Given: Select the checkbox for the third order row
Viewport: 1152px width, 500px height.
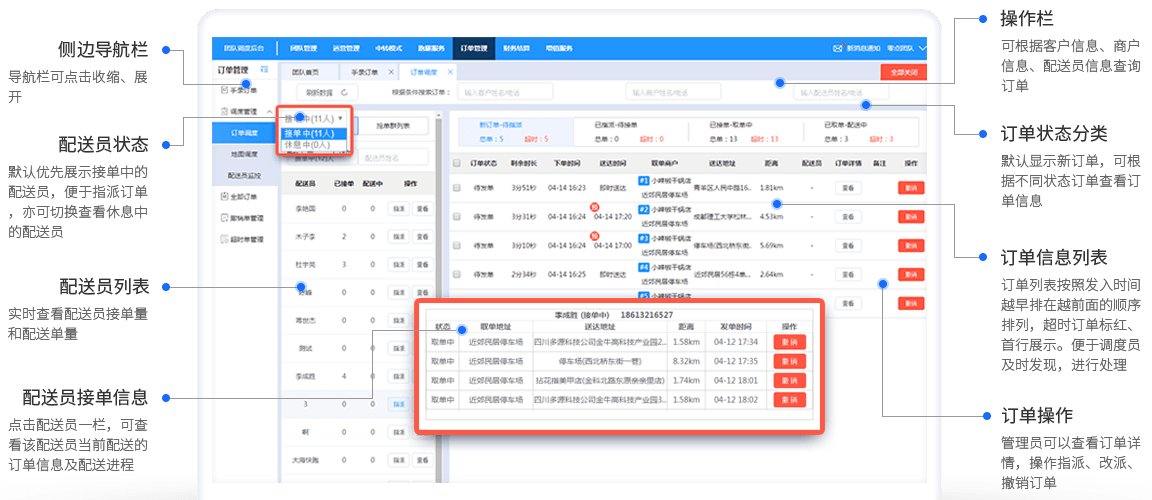Looking at the screenshot, I should click(x=457, y=245).
